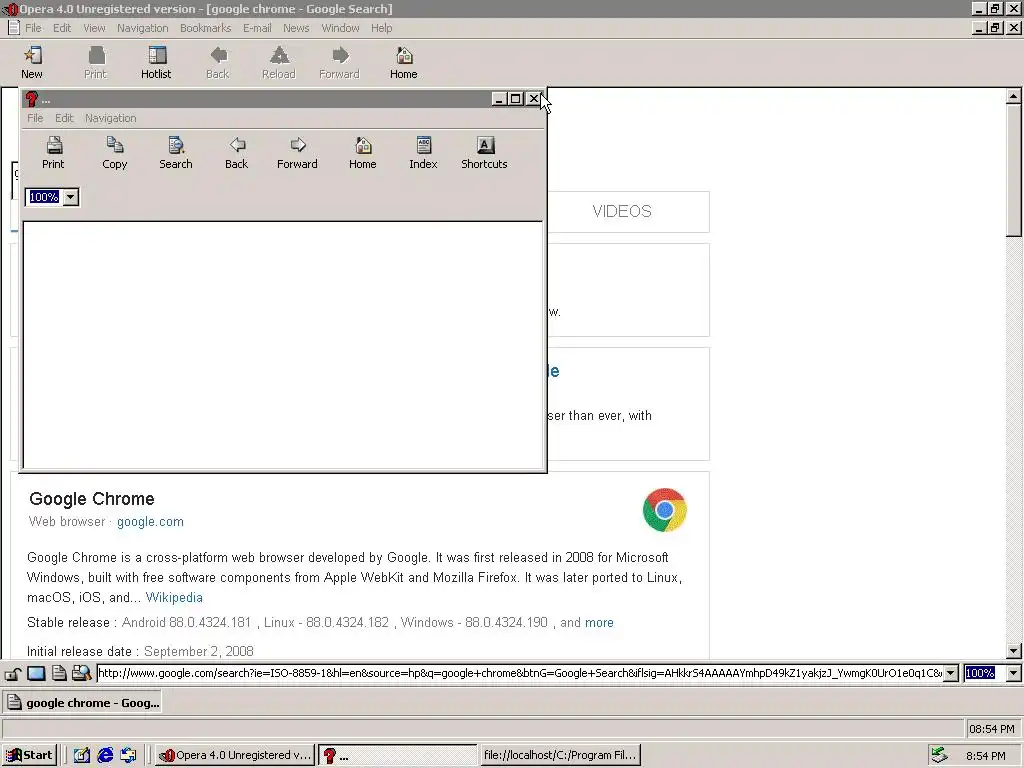Click the address URL field
The image size is (1024, 768).
[x=520, y=673]
